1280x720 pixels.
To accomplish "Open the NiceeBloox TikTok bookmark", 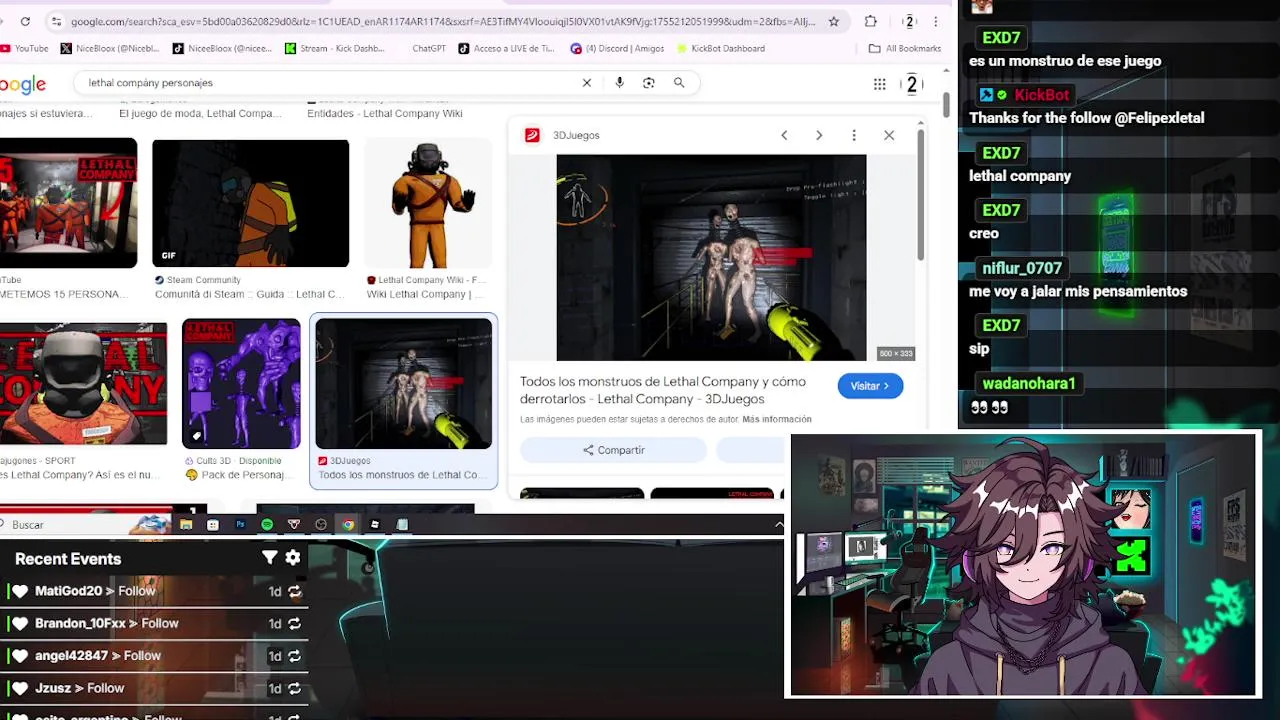I will click(x=222, y=48).
